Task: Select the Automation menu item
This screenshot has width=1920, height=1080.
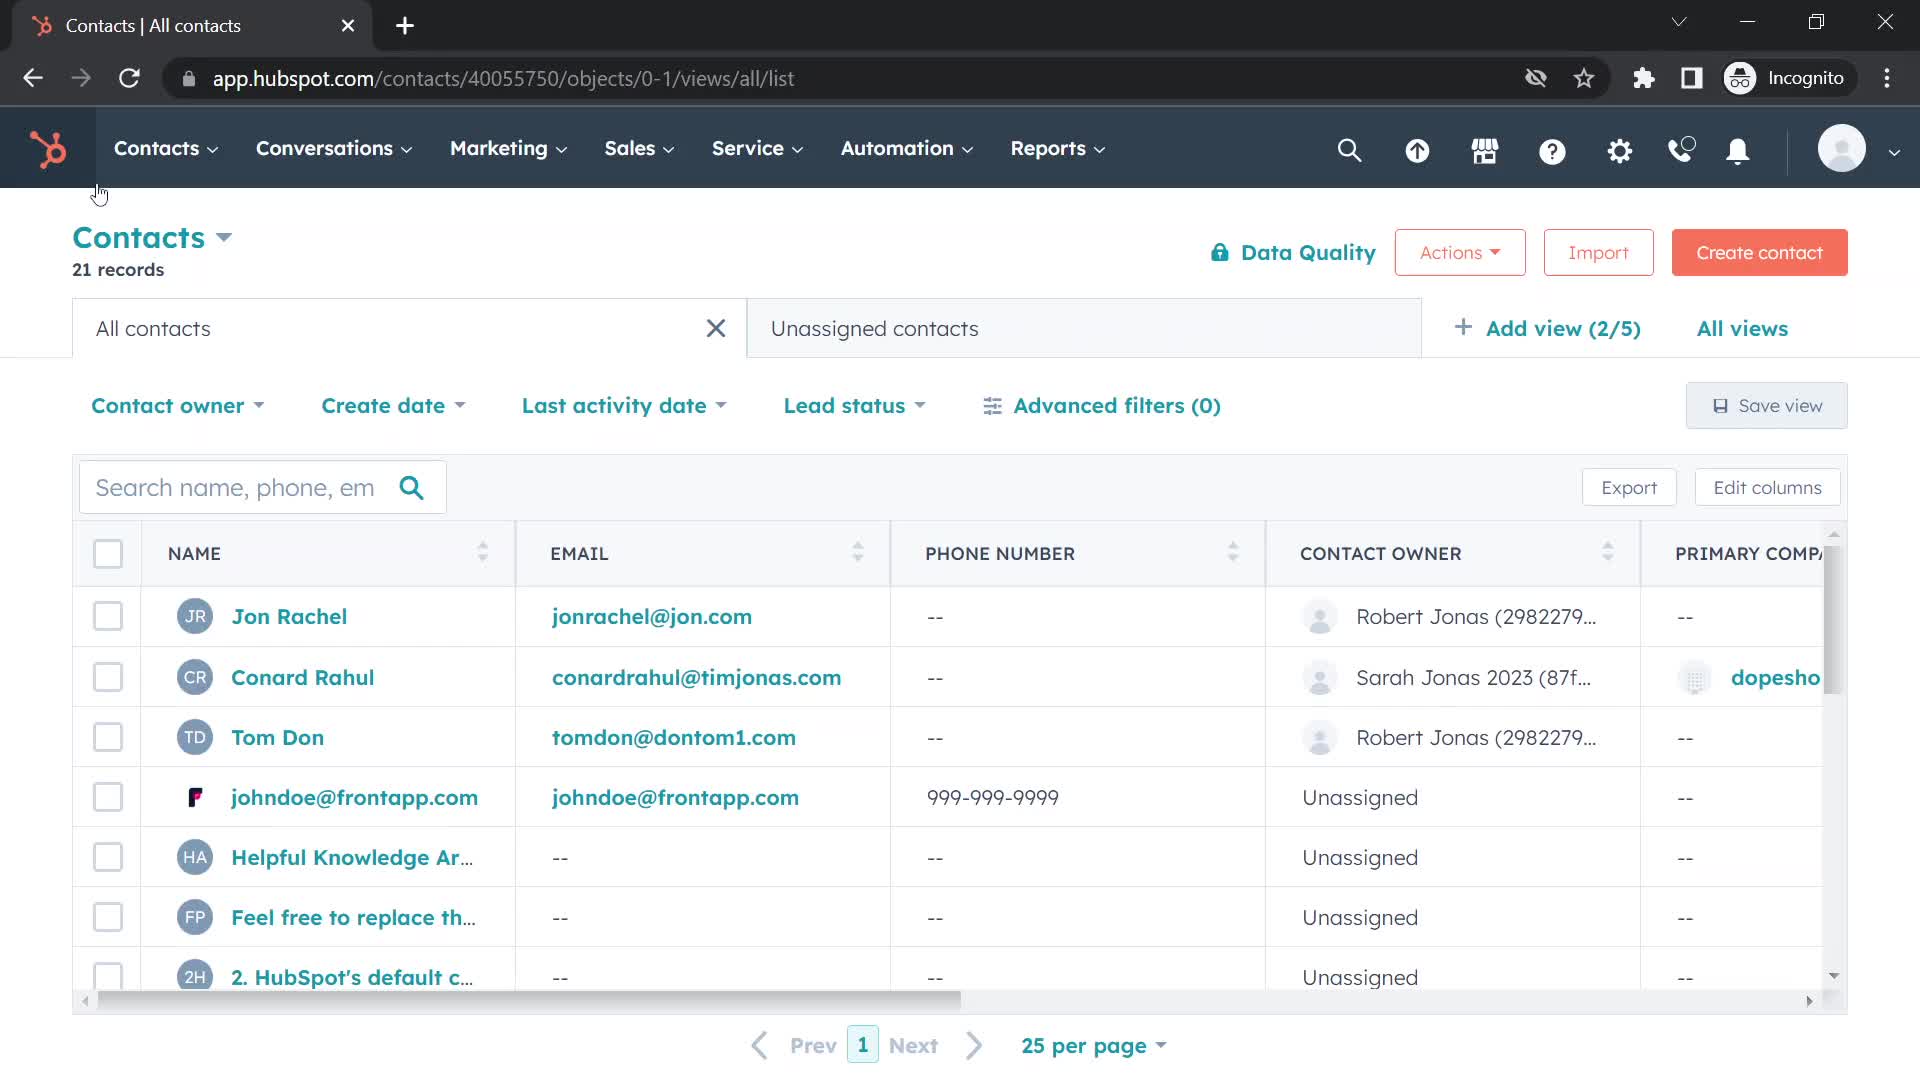Action: coord(906,149)
